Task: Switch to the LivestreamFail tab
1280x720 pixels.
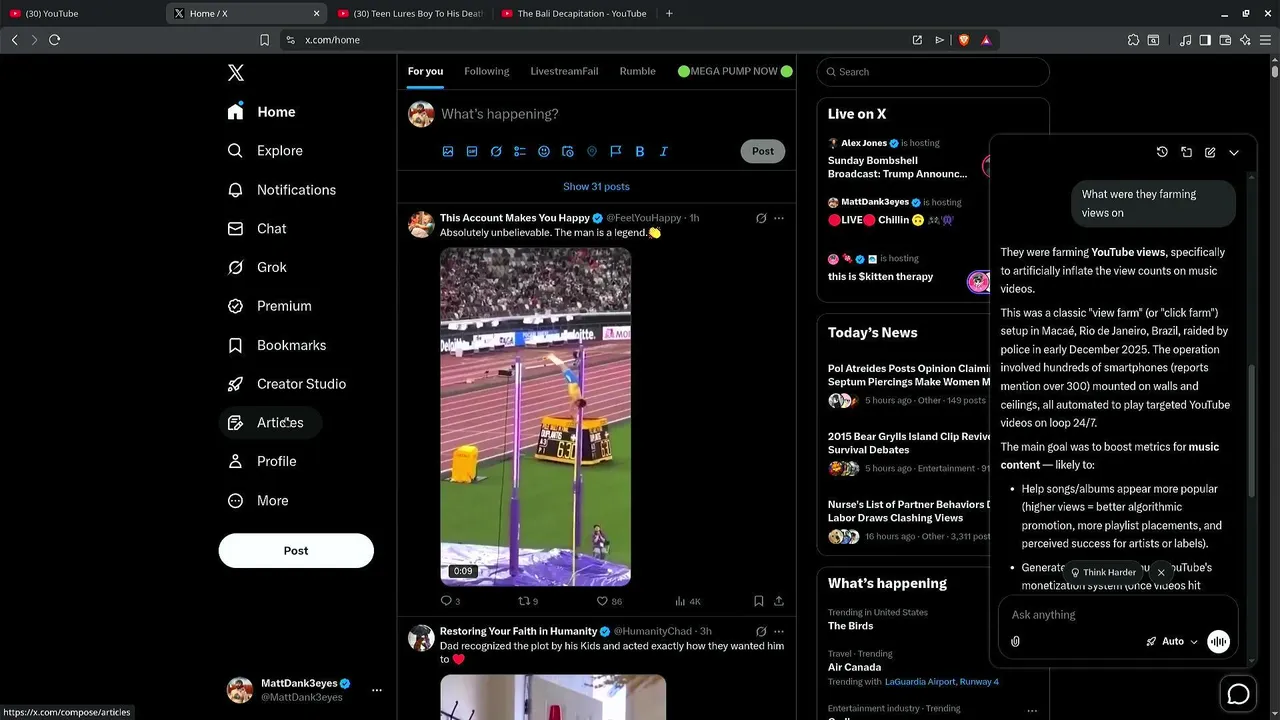Action: tap(564, 71)
